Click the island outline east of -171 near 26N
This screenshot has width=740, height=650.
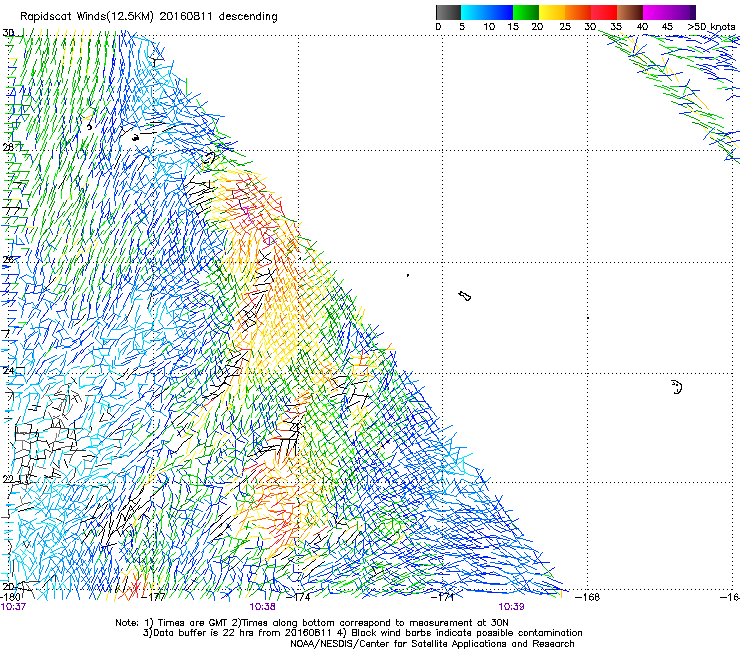click(465, 296)
